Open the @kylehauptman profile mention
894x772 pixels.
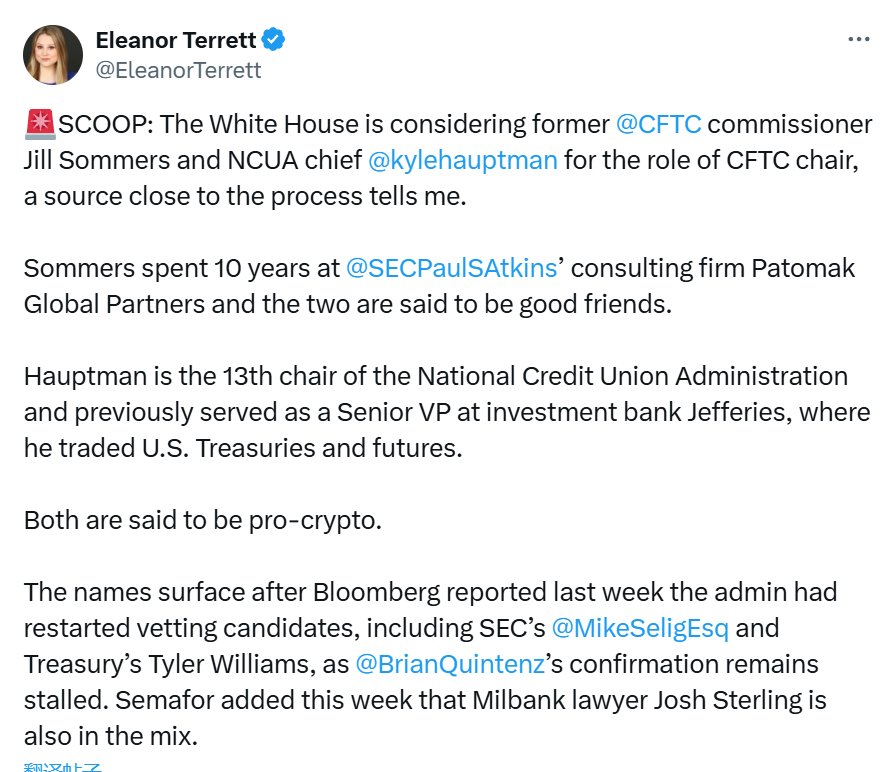[x=462, y=160]
